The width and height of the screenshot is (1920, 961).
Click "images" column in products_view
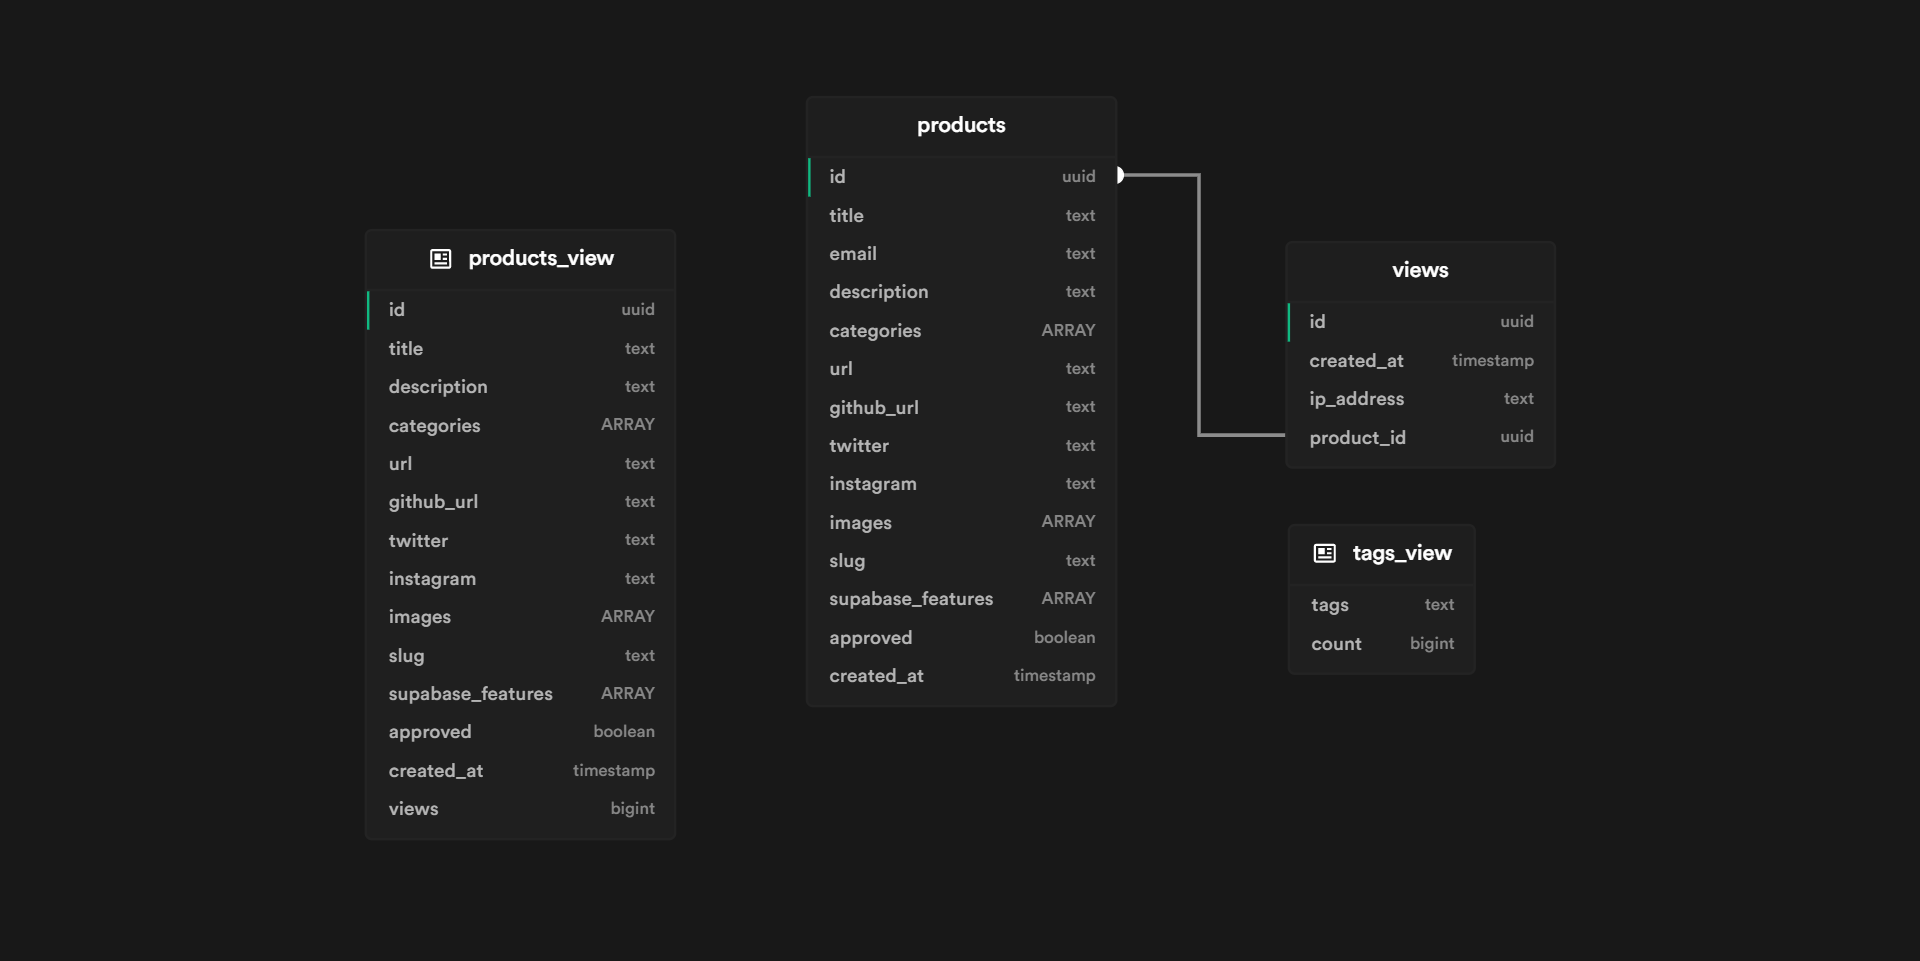[520, 617]
